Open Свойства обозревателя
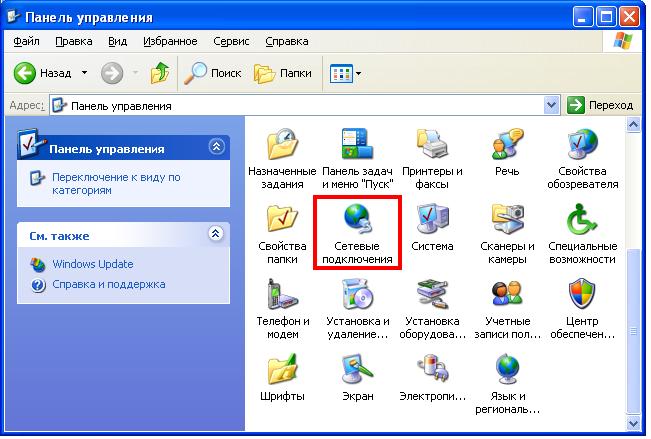The width and height of the screenshot is (651, 439). (x=582, y=159)
